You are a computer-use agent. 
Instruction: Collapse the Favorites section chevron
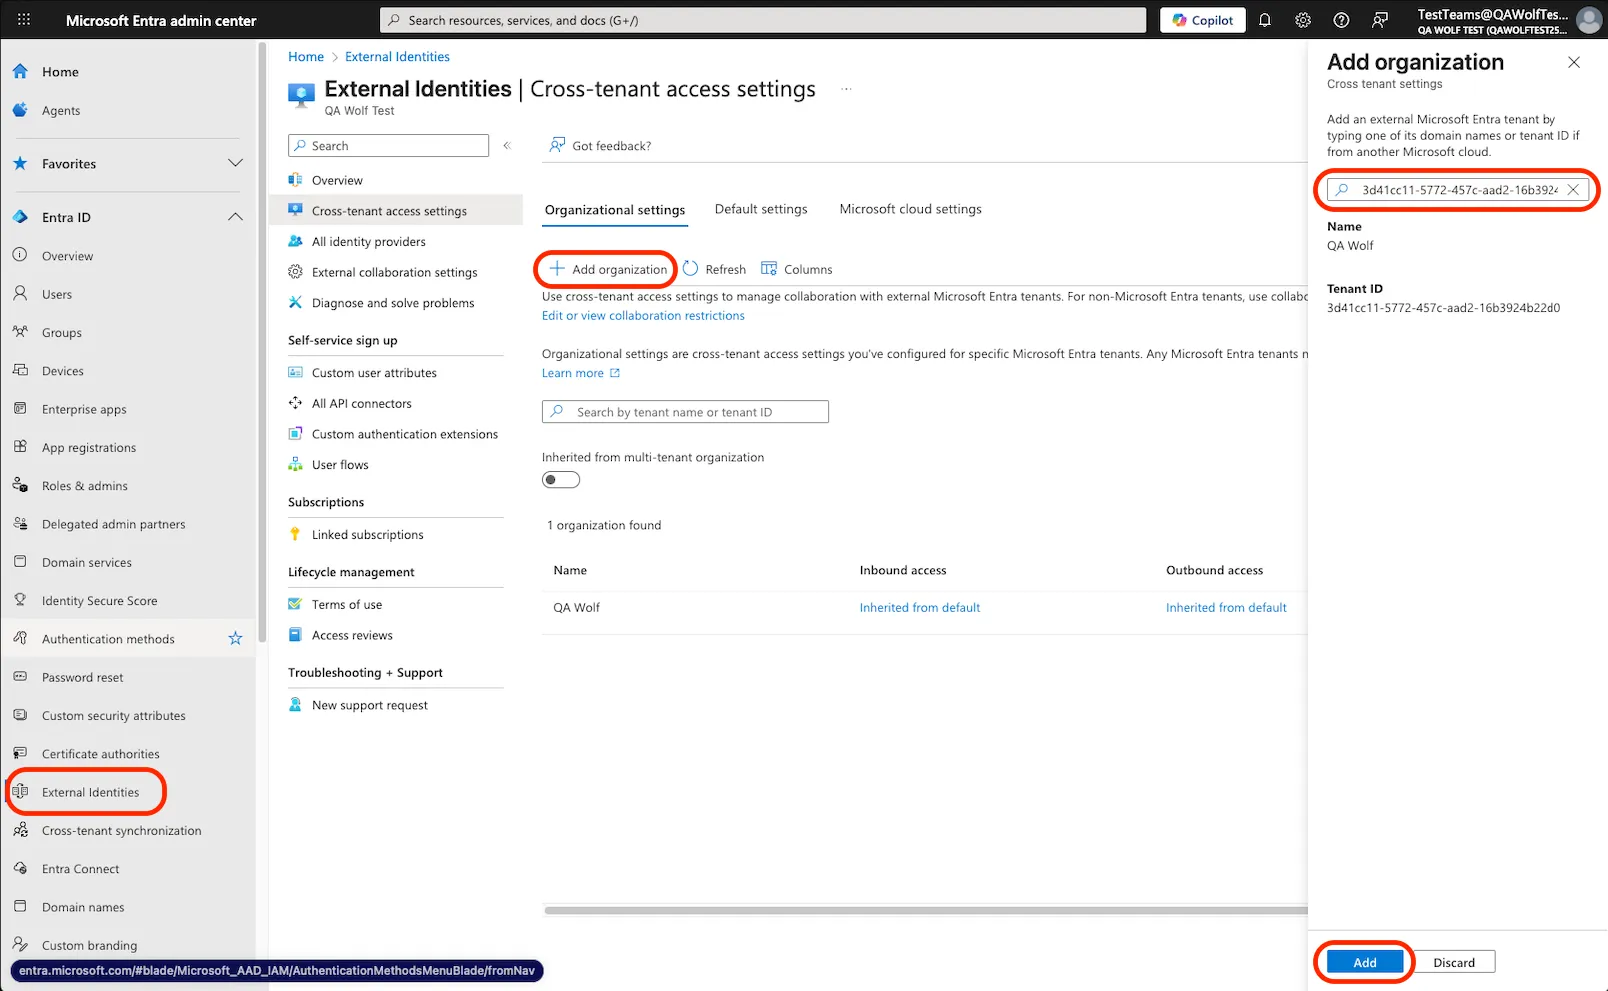235,163
